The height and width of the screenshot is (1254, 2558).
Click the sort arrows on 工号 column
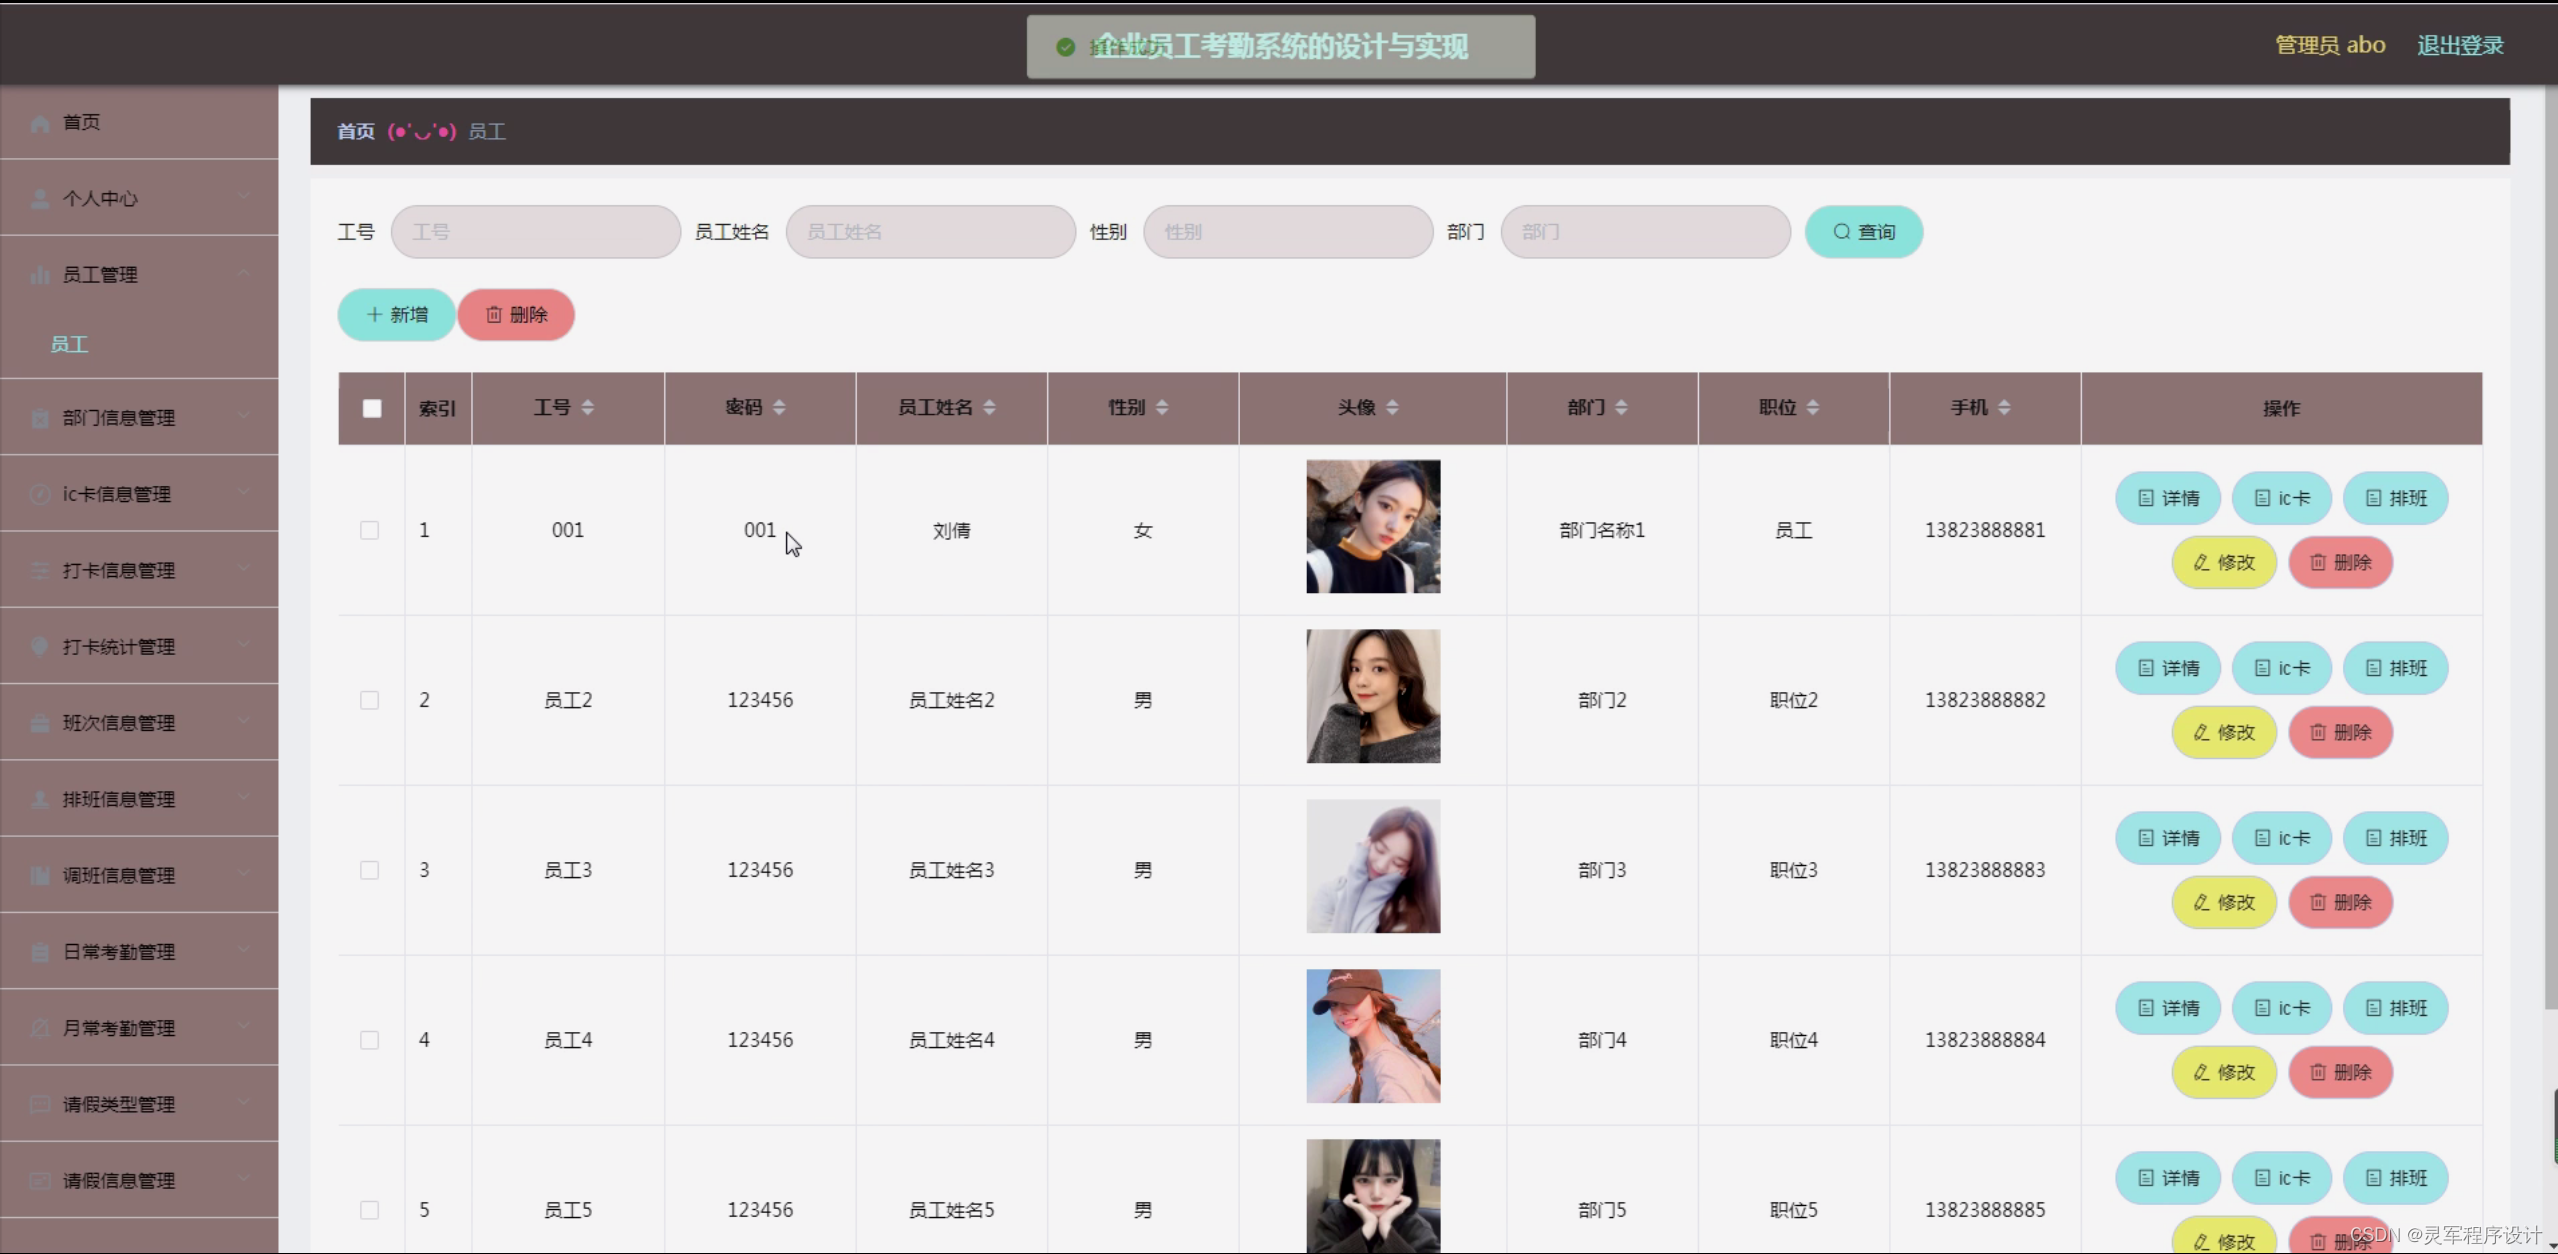pos(588,407)
